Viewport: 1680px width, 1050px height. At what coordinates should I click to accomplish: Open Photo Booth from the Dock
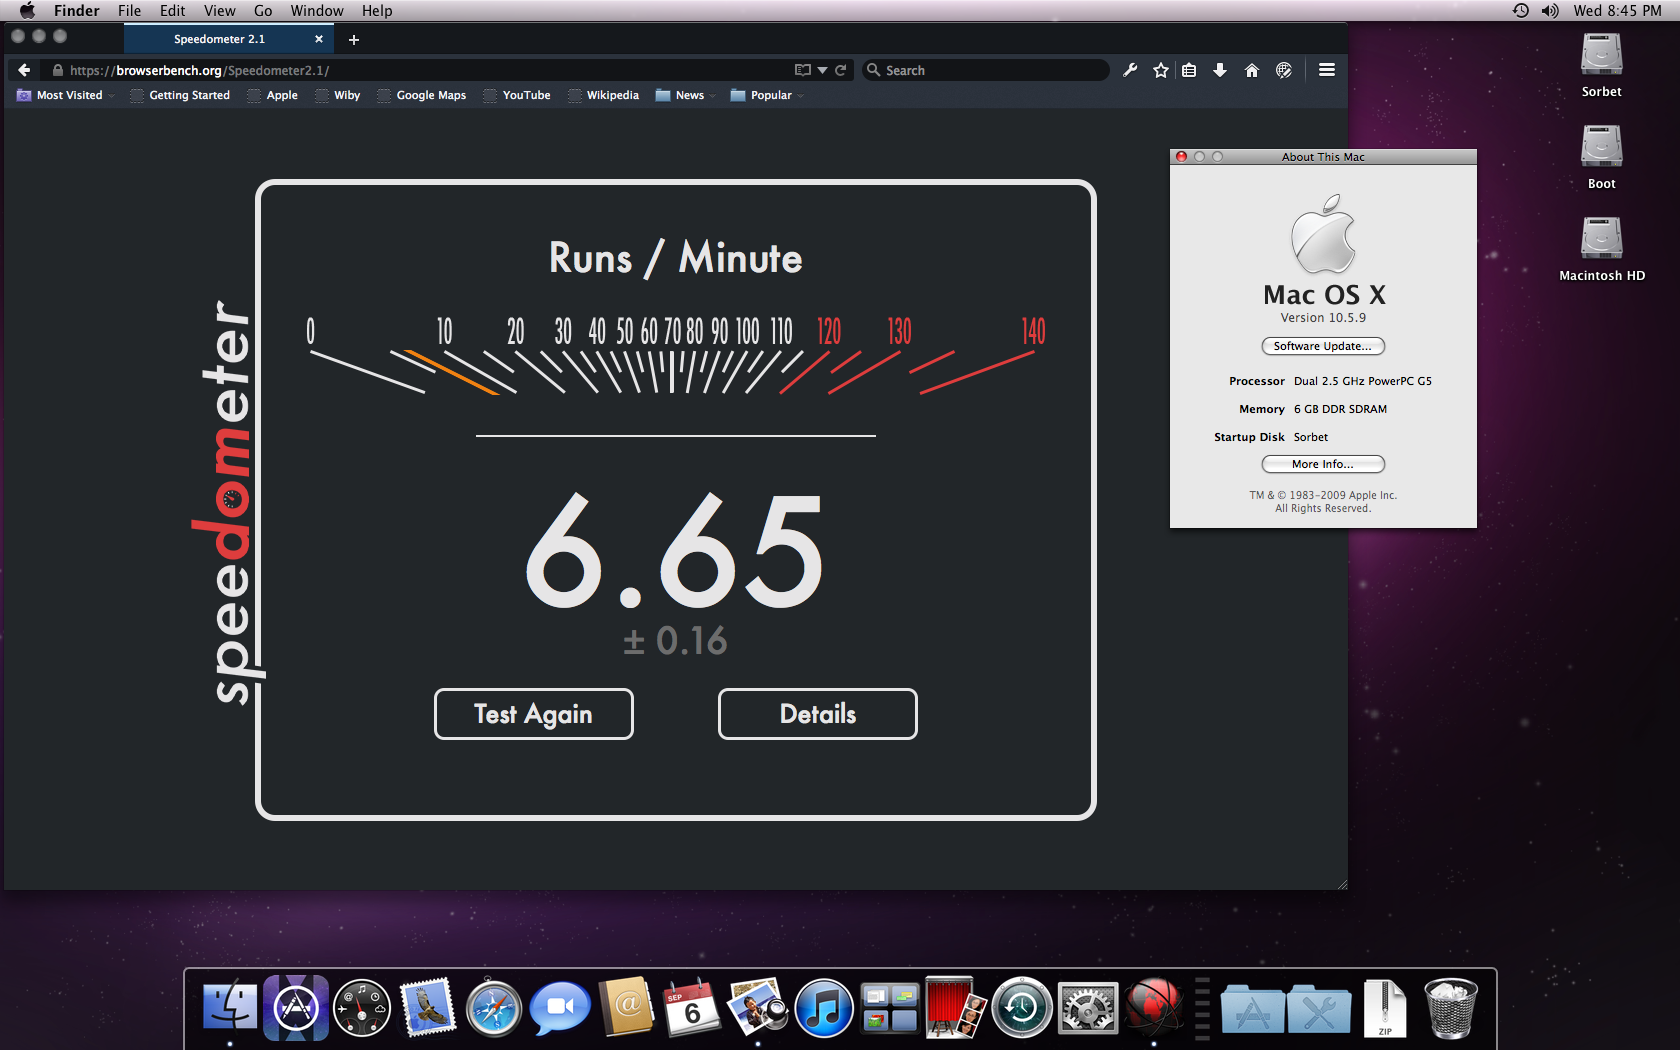pos(955,1007)
